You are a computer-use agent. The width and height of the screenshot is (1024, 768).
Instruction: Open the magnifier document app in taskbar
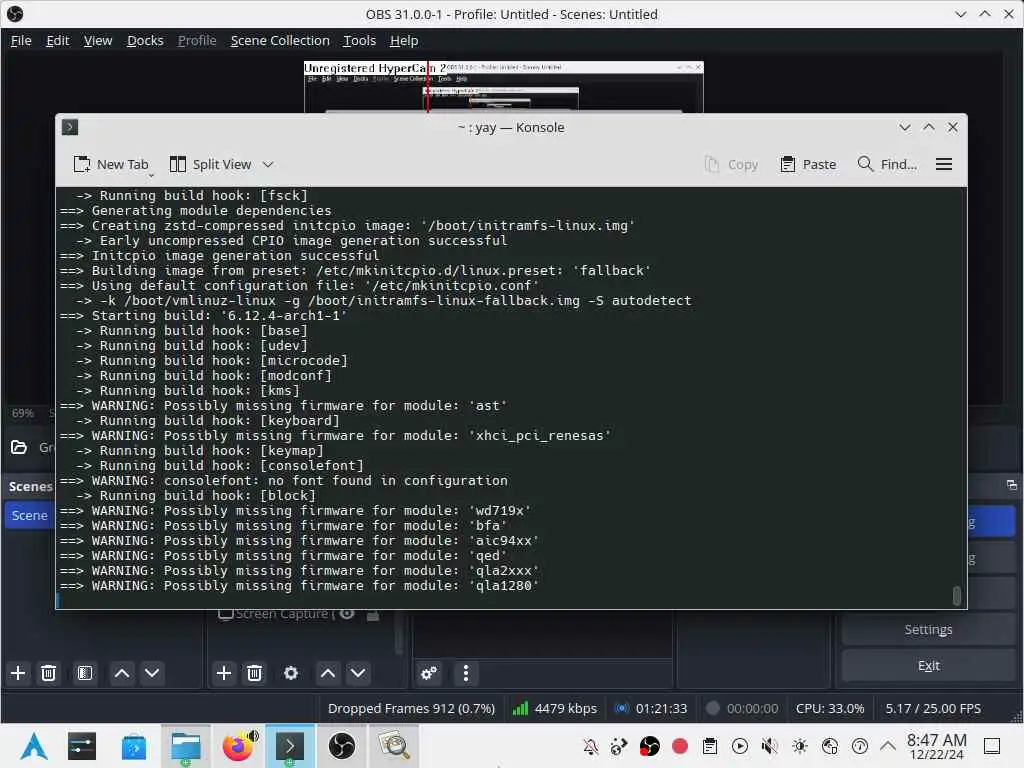tap(394, 746)
